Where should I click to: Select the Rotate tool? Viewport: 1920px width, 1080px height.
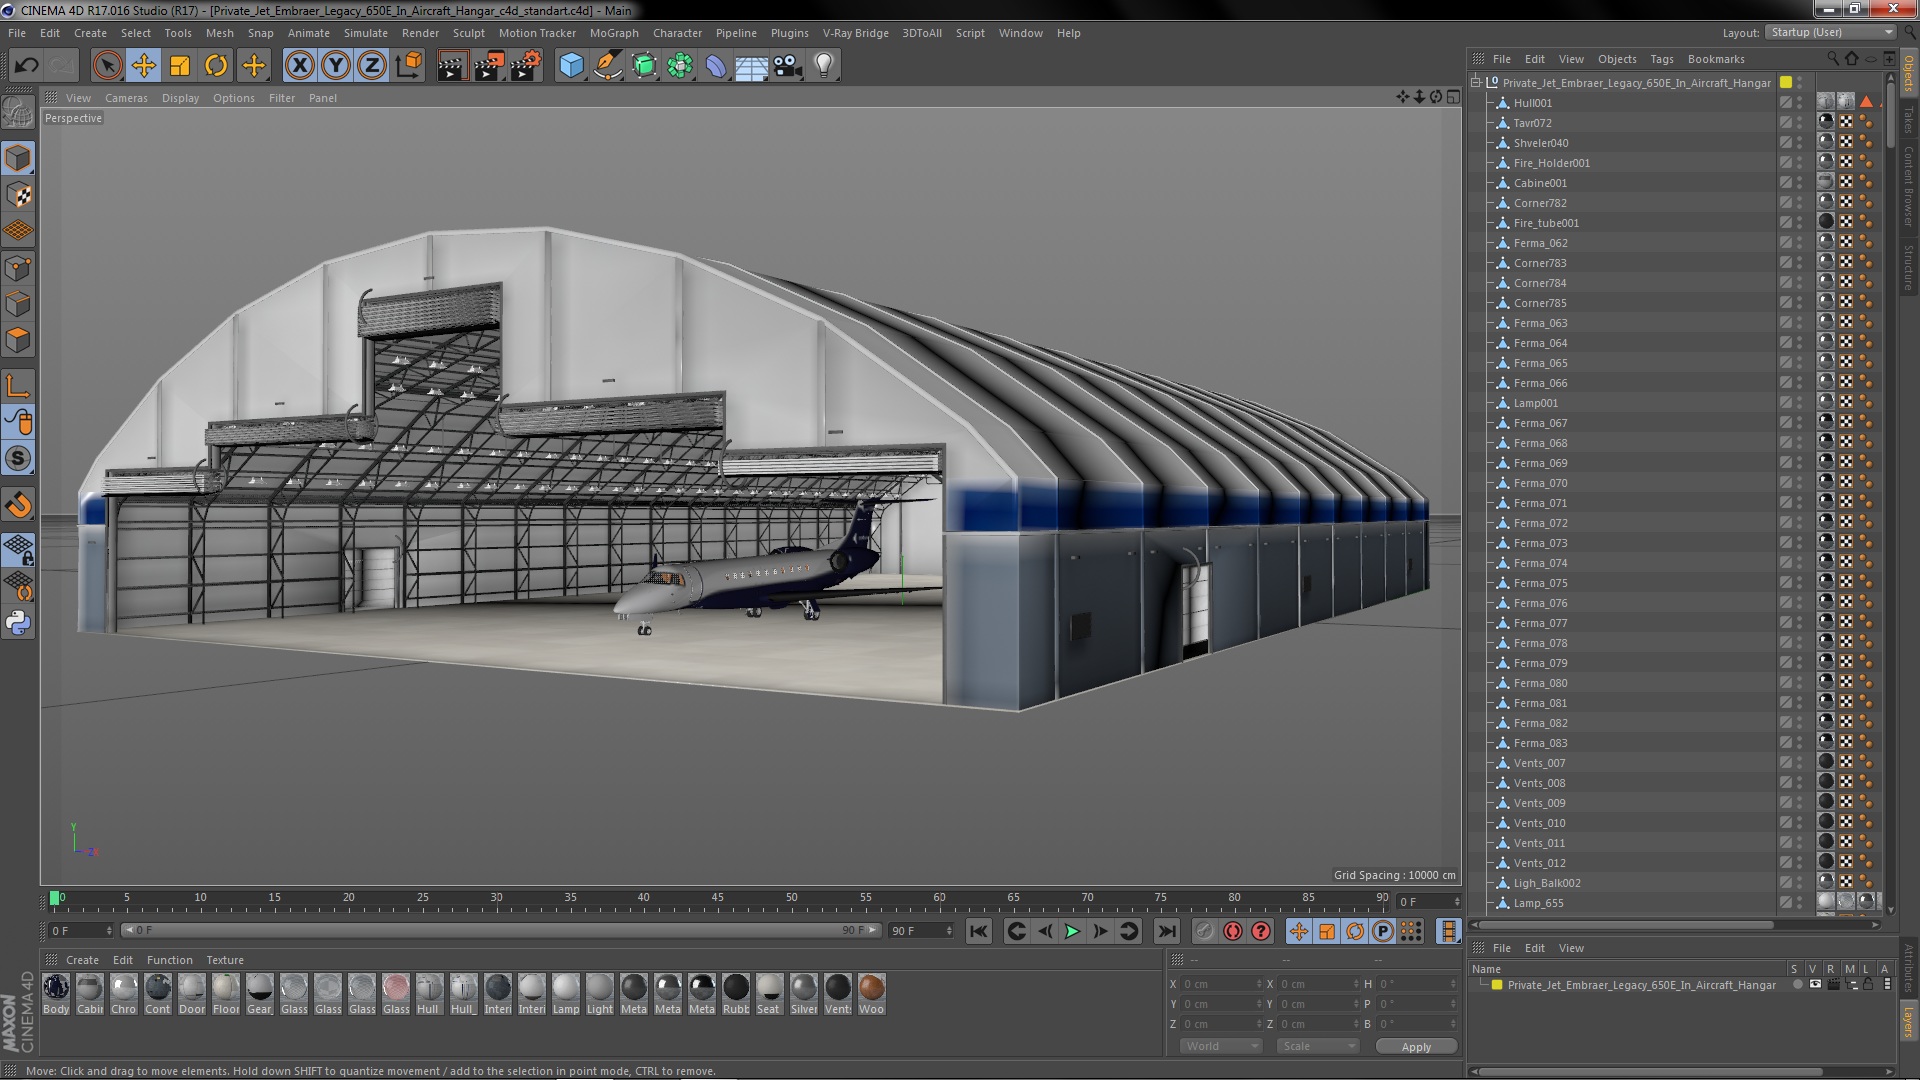point(216,66)
